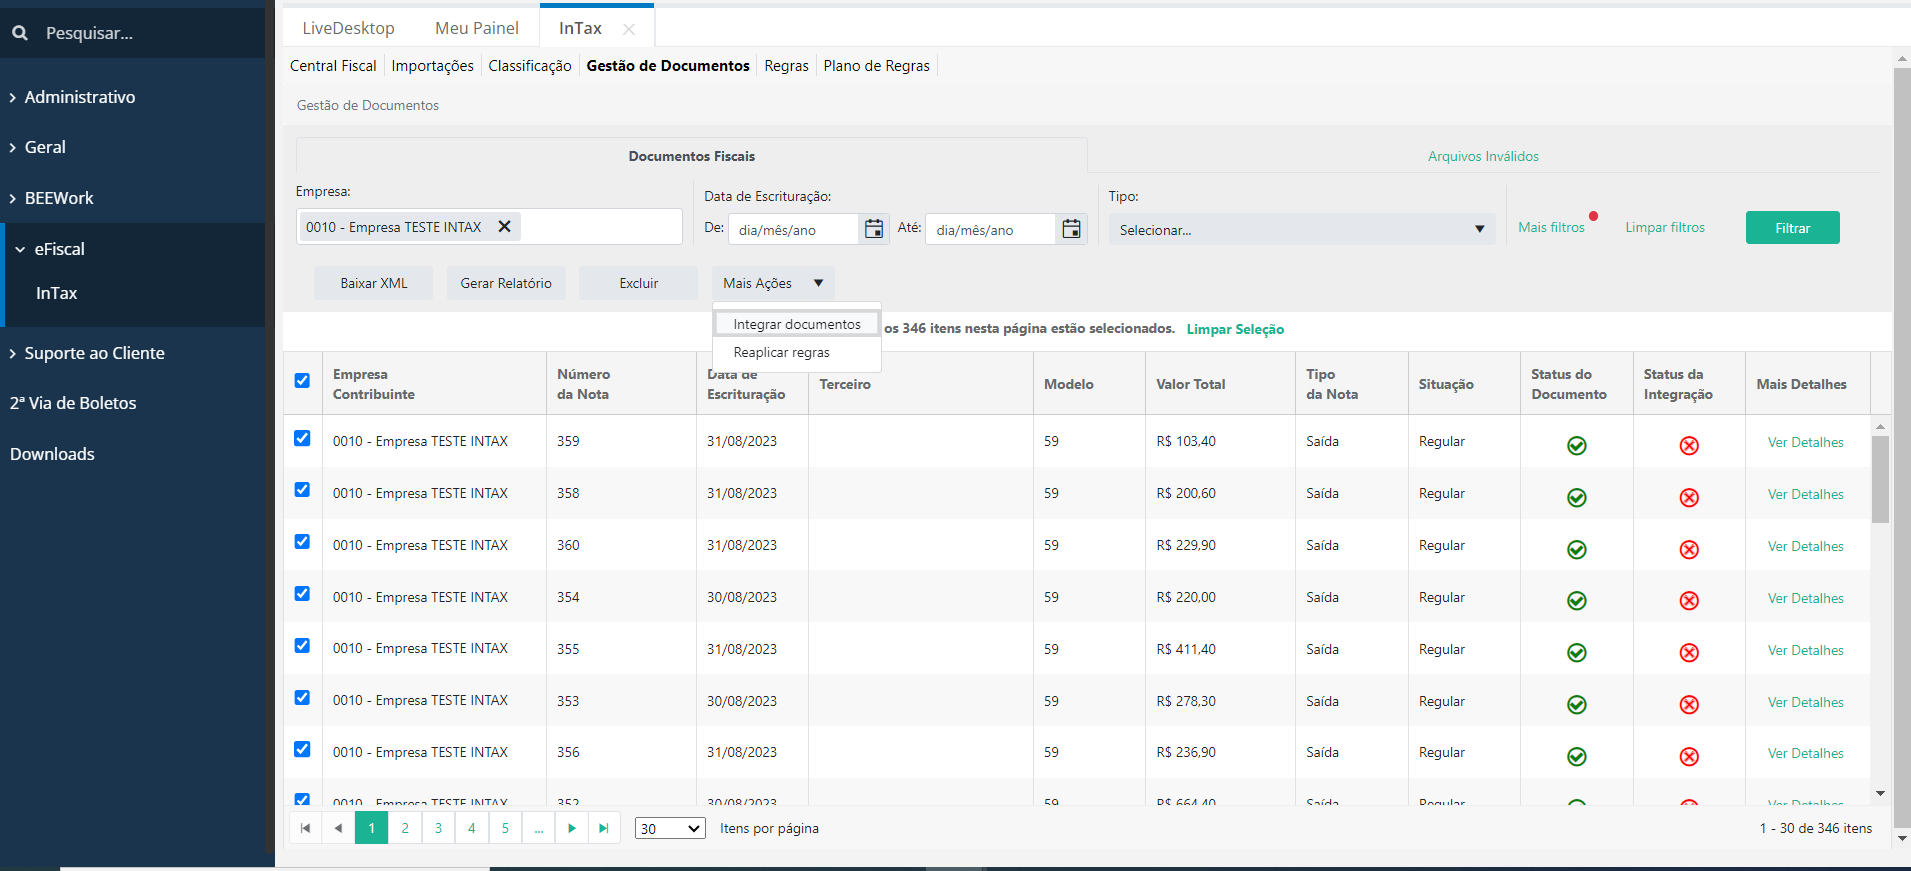Click the Excluir button
The width and height of the screenshot is (1911, 871).
[638, 283]
